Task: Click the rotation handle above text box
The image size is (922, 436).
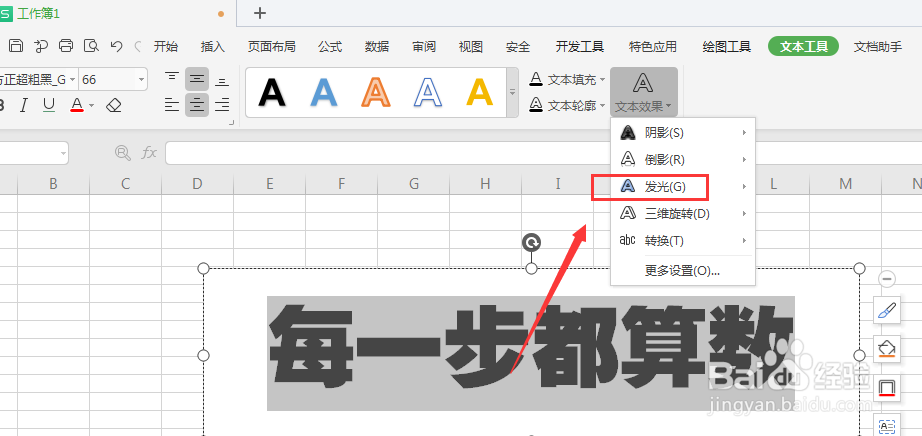Action: pyautogui.click(x=531, y=242)
